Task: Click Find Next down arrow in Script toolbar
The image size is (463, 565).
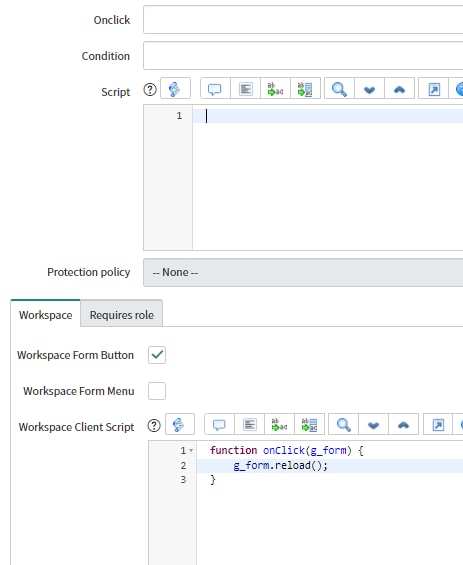Action: pyautogui.click(x=369, y=88)
